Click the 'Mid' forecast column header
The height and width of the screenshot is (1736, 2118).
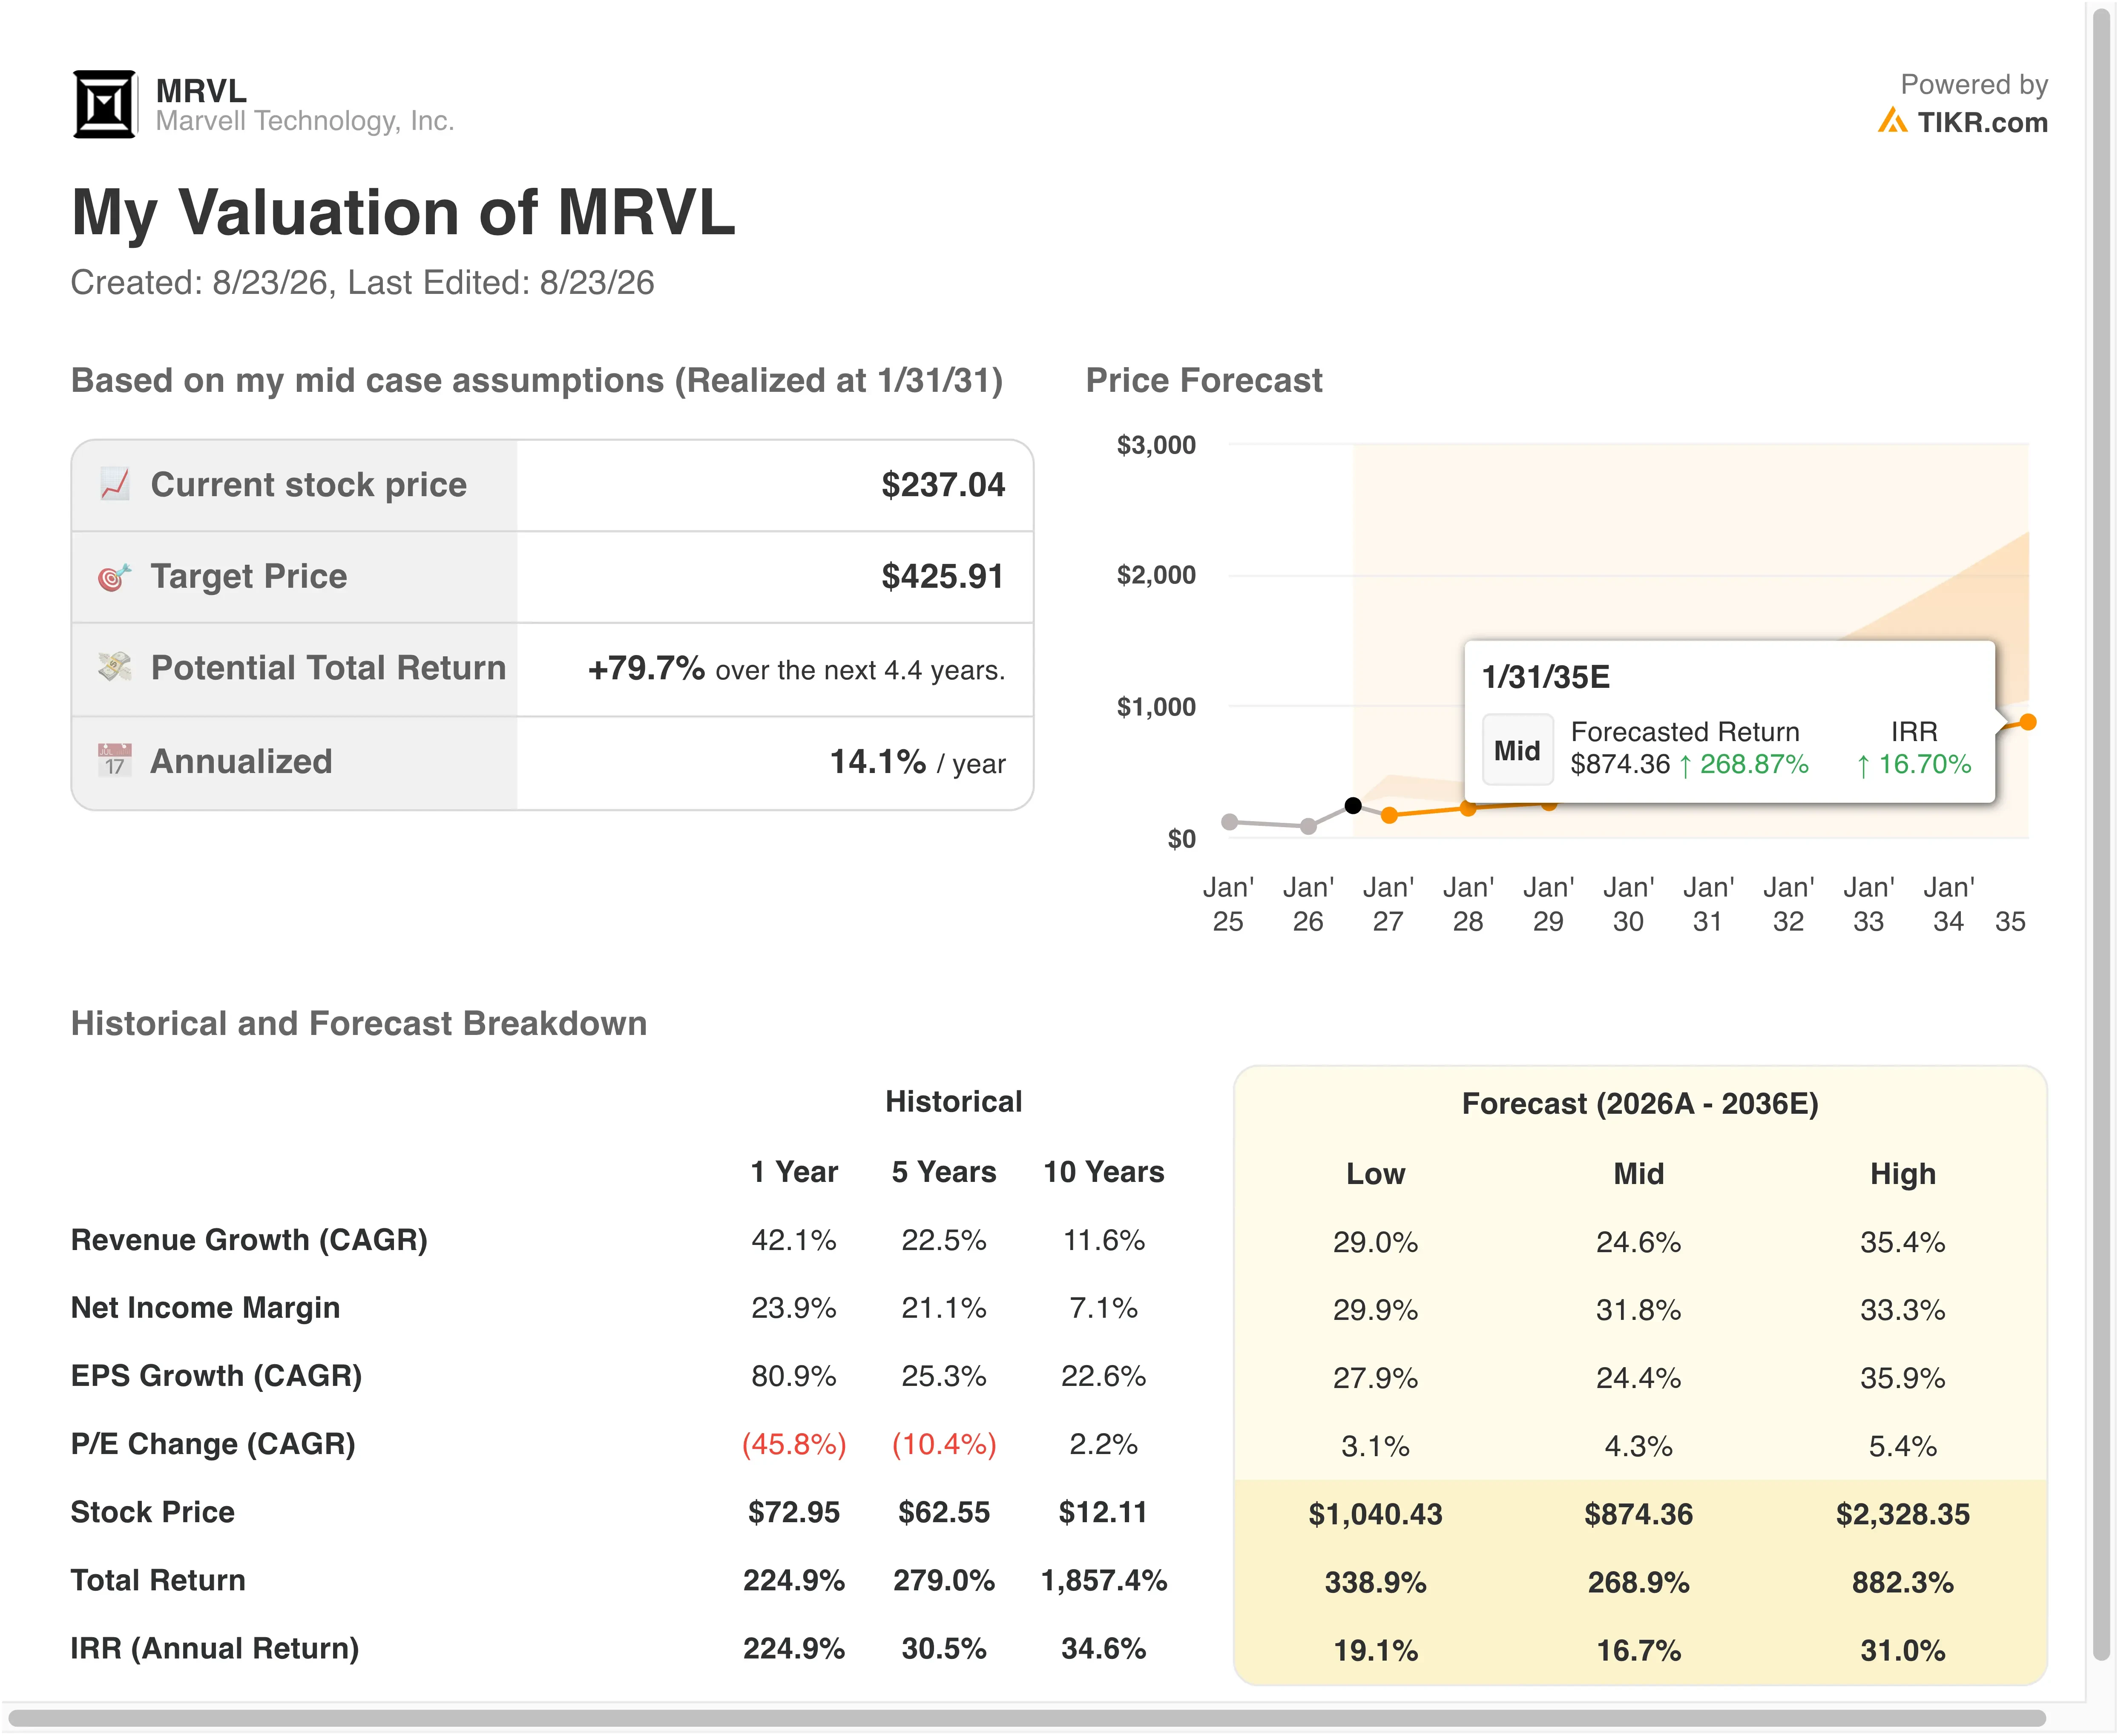[x=1638, y=1174]
